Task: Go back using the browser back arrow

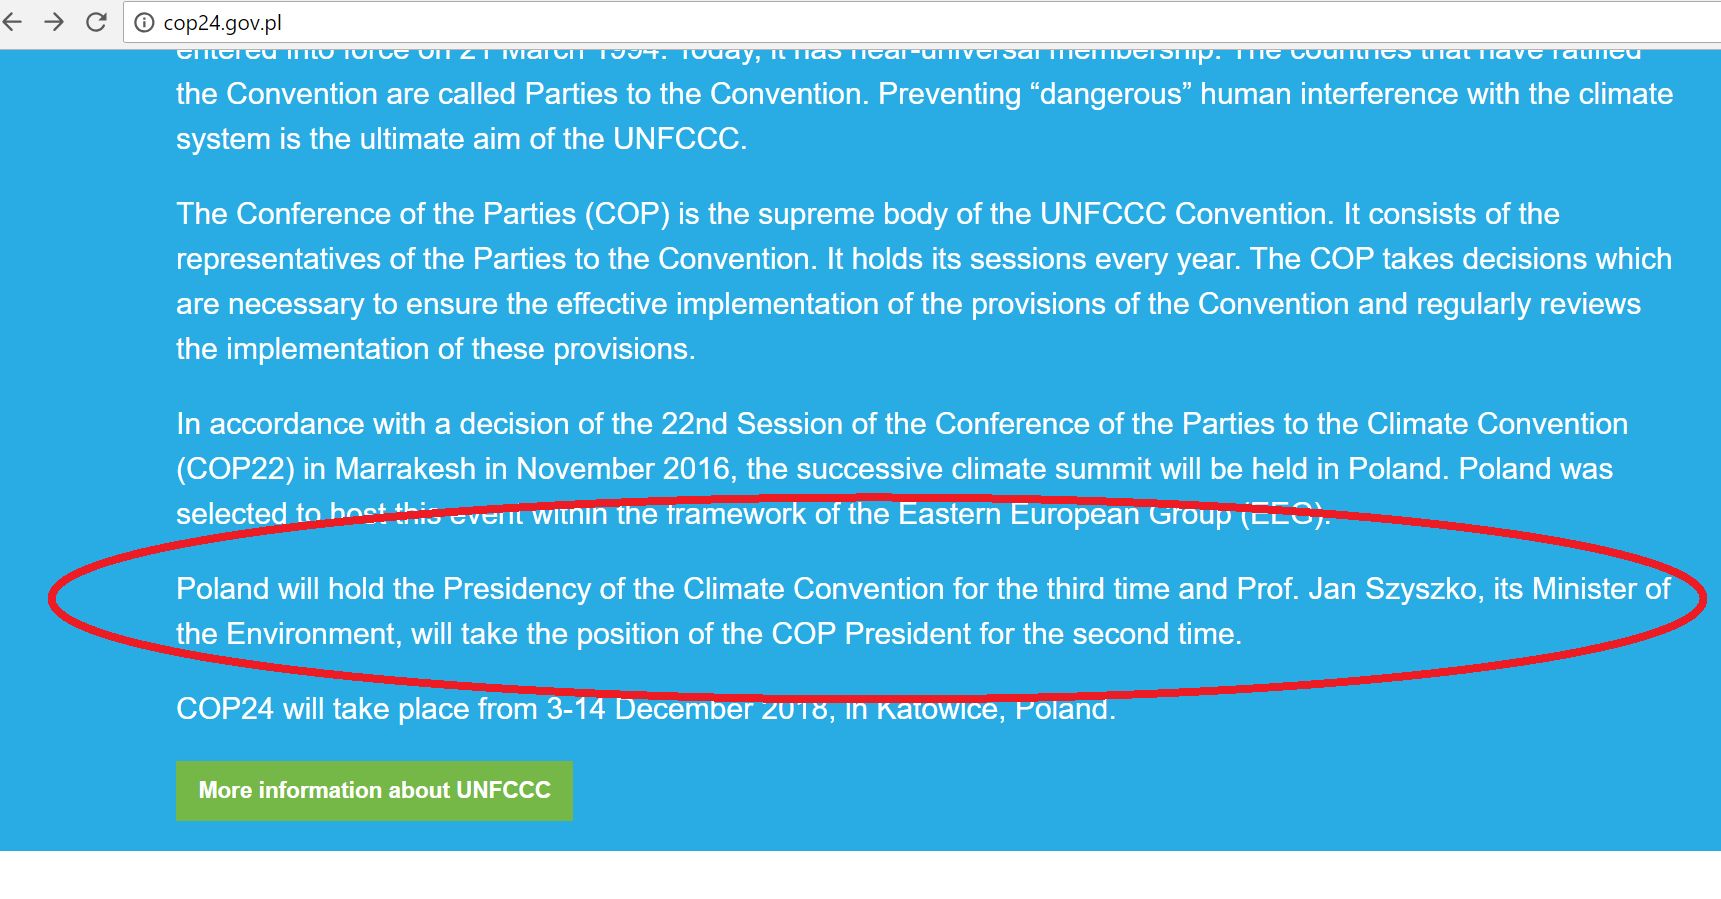Action: tap(12, 22)
